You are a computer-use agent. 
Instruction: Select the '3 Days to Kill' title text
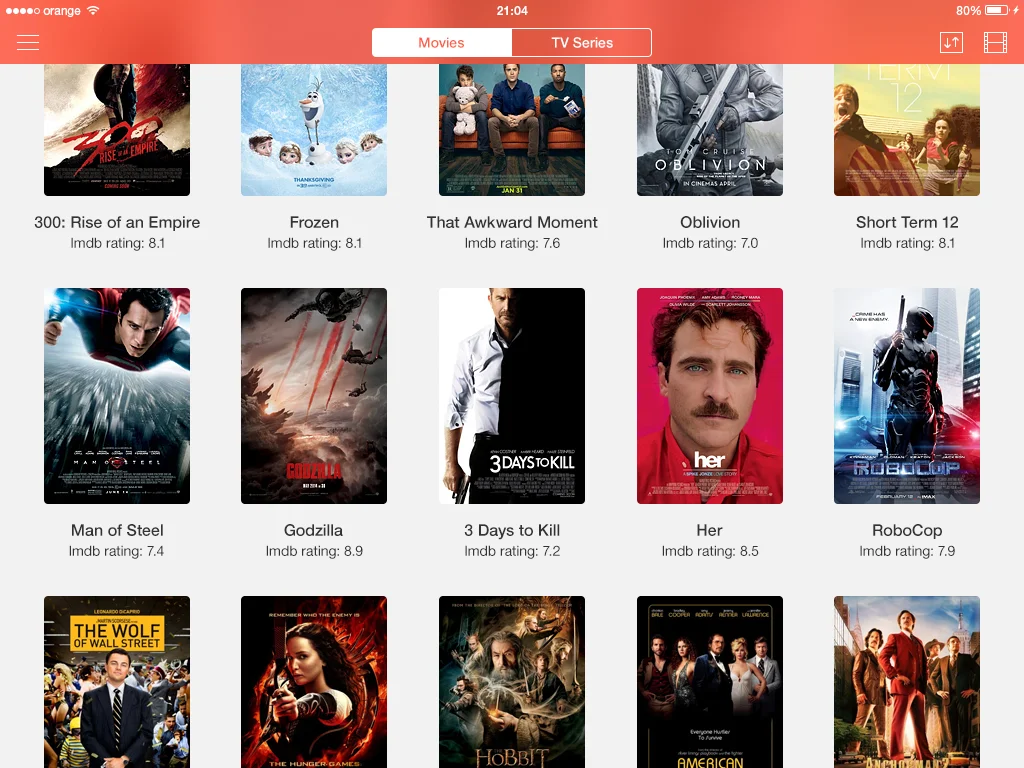(x=512, y=530)
